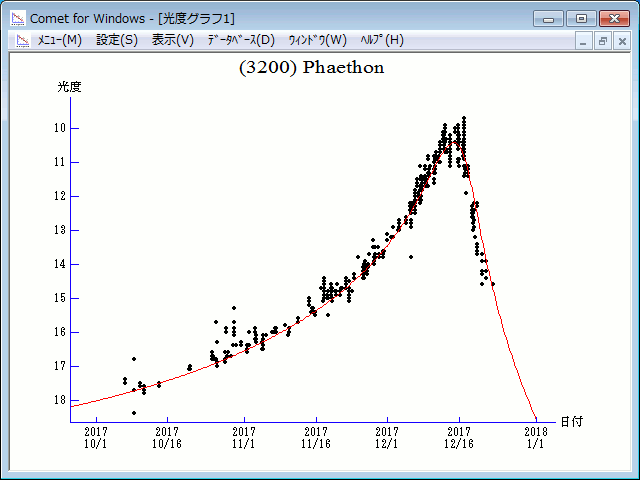Close the inner 光度グラフ1 graph document

[621, 41]
